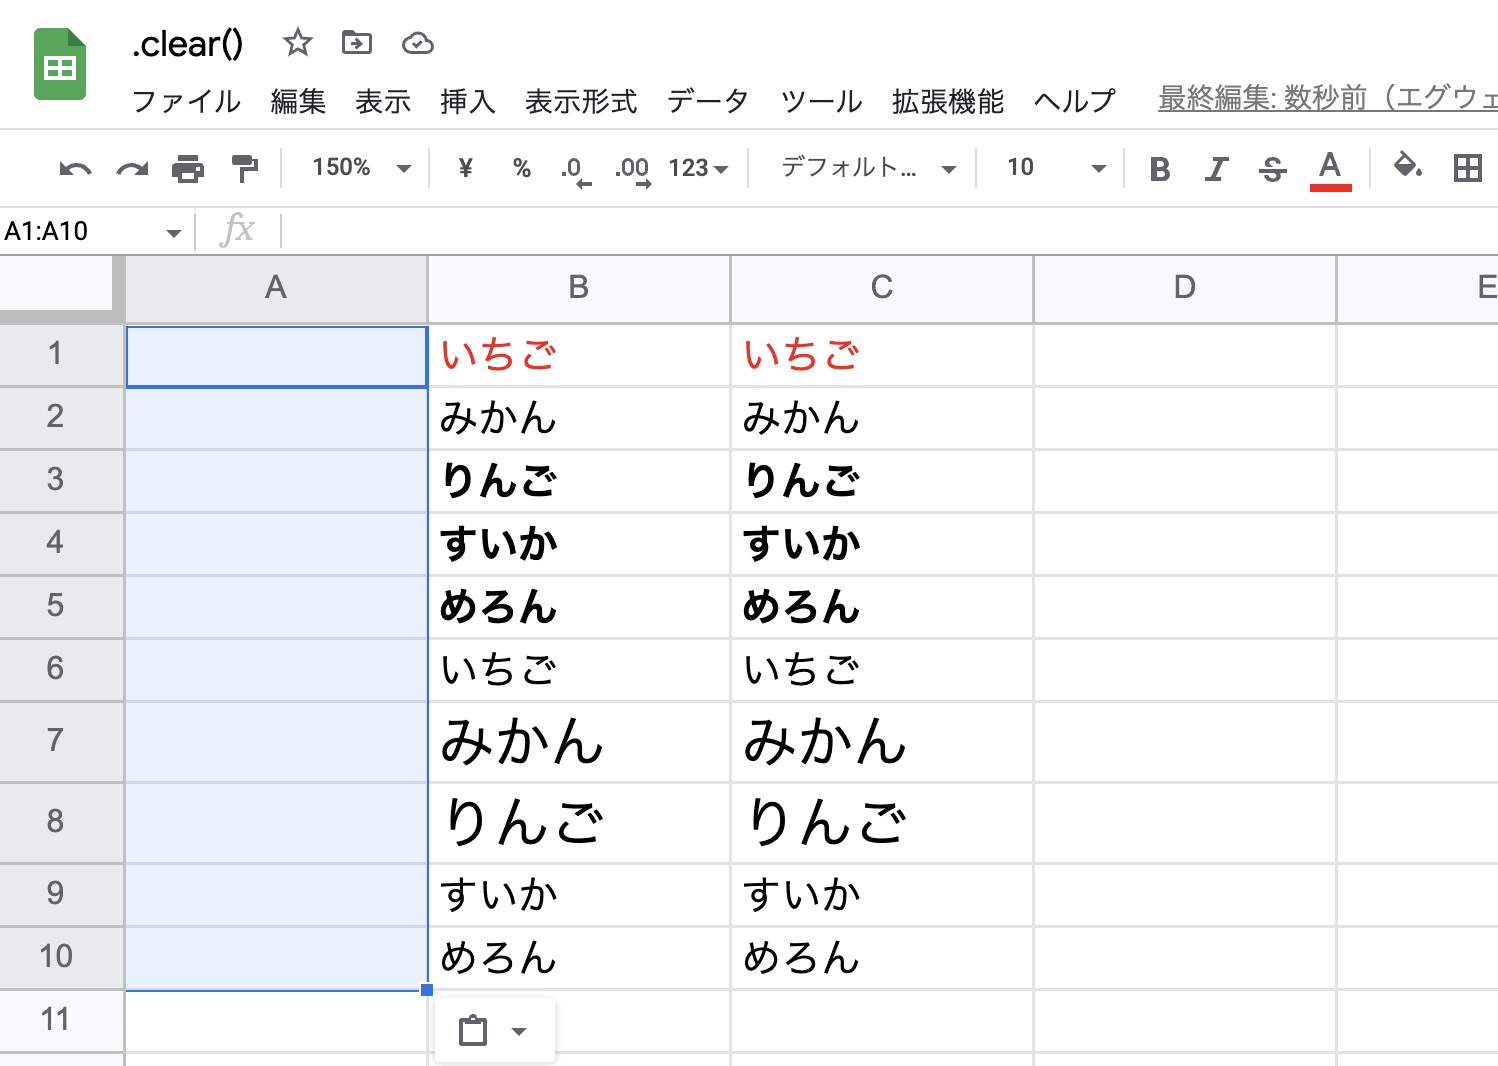Image resolution: width=1498 pixels, height=1066 pixels.
Task: Click the selection fill handle square
Action: 427,990
